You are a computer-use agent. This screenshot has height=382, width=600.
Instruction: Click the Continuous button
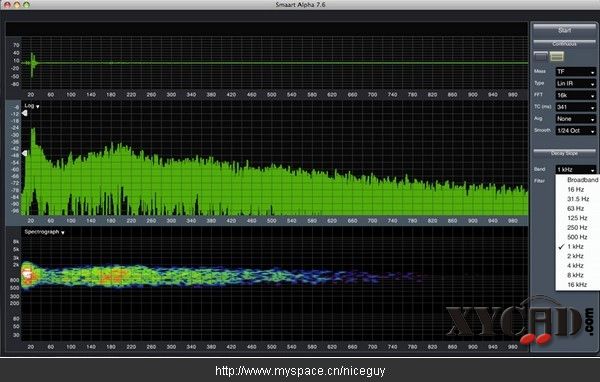tap(564, 44)
